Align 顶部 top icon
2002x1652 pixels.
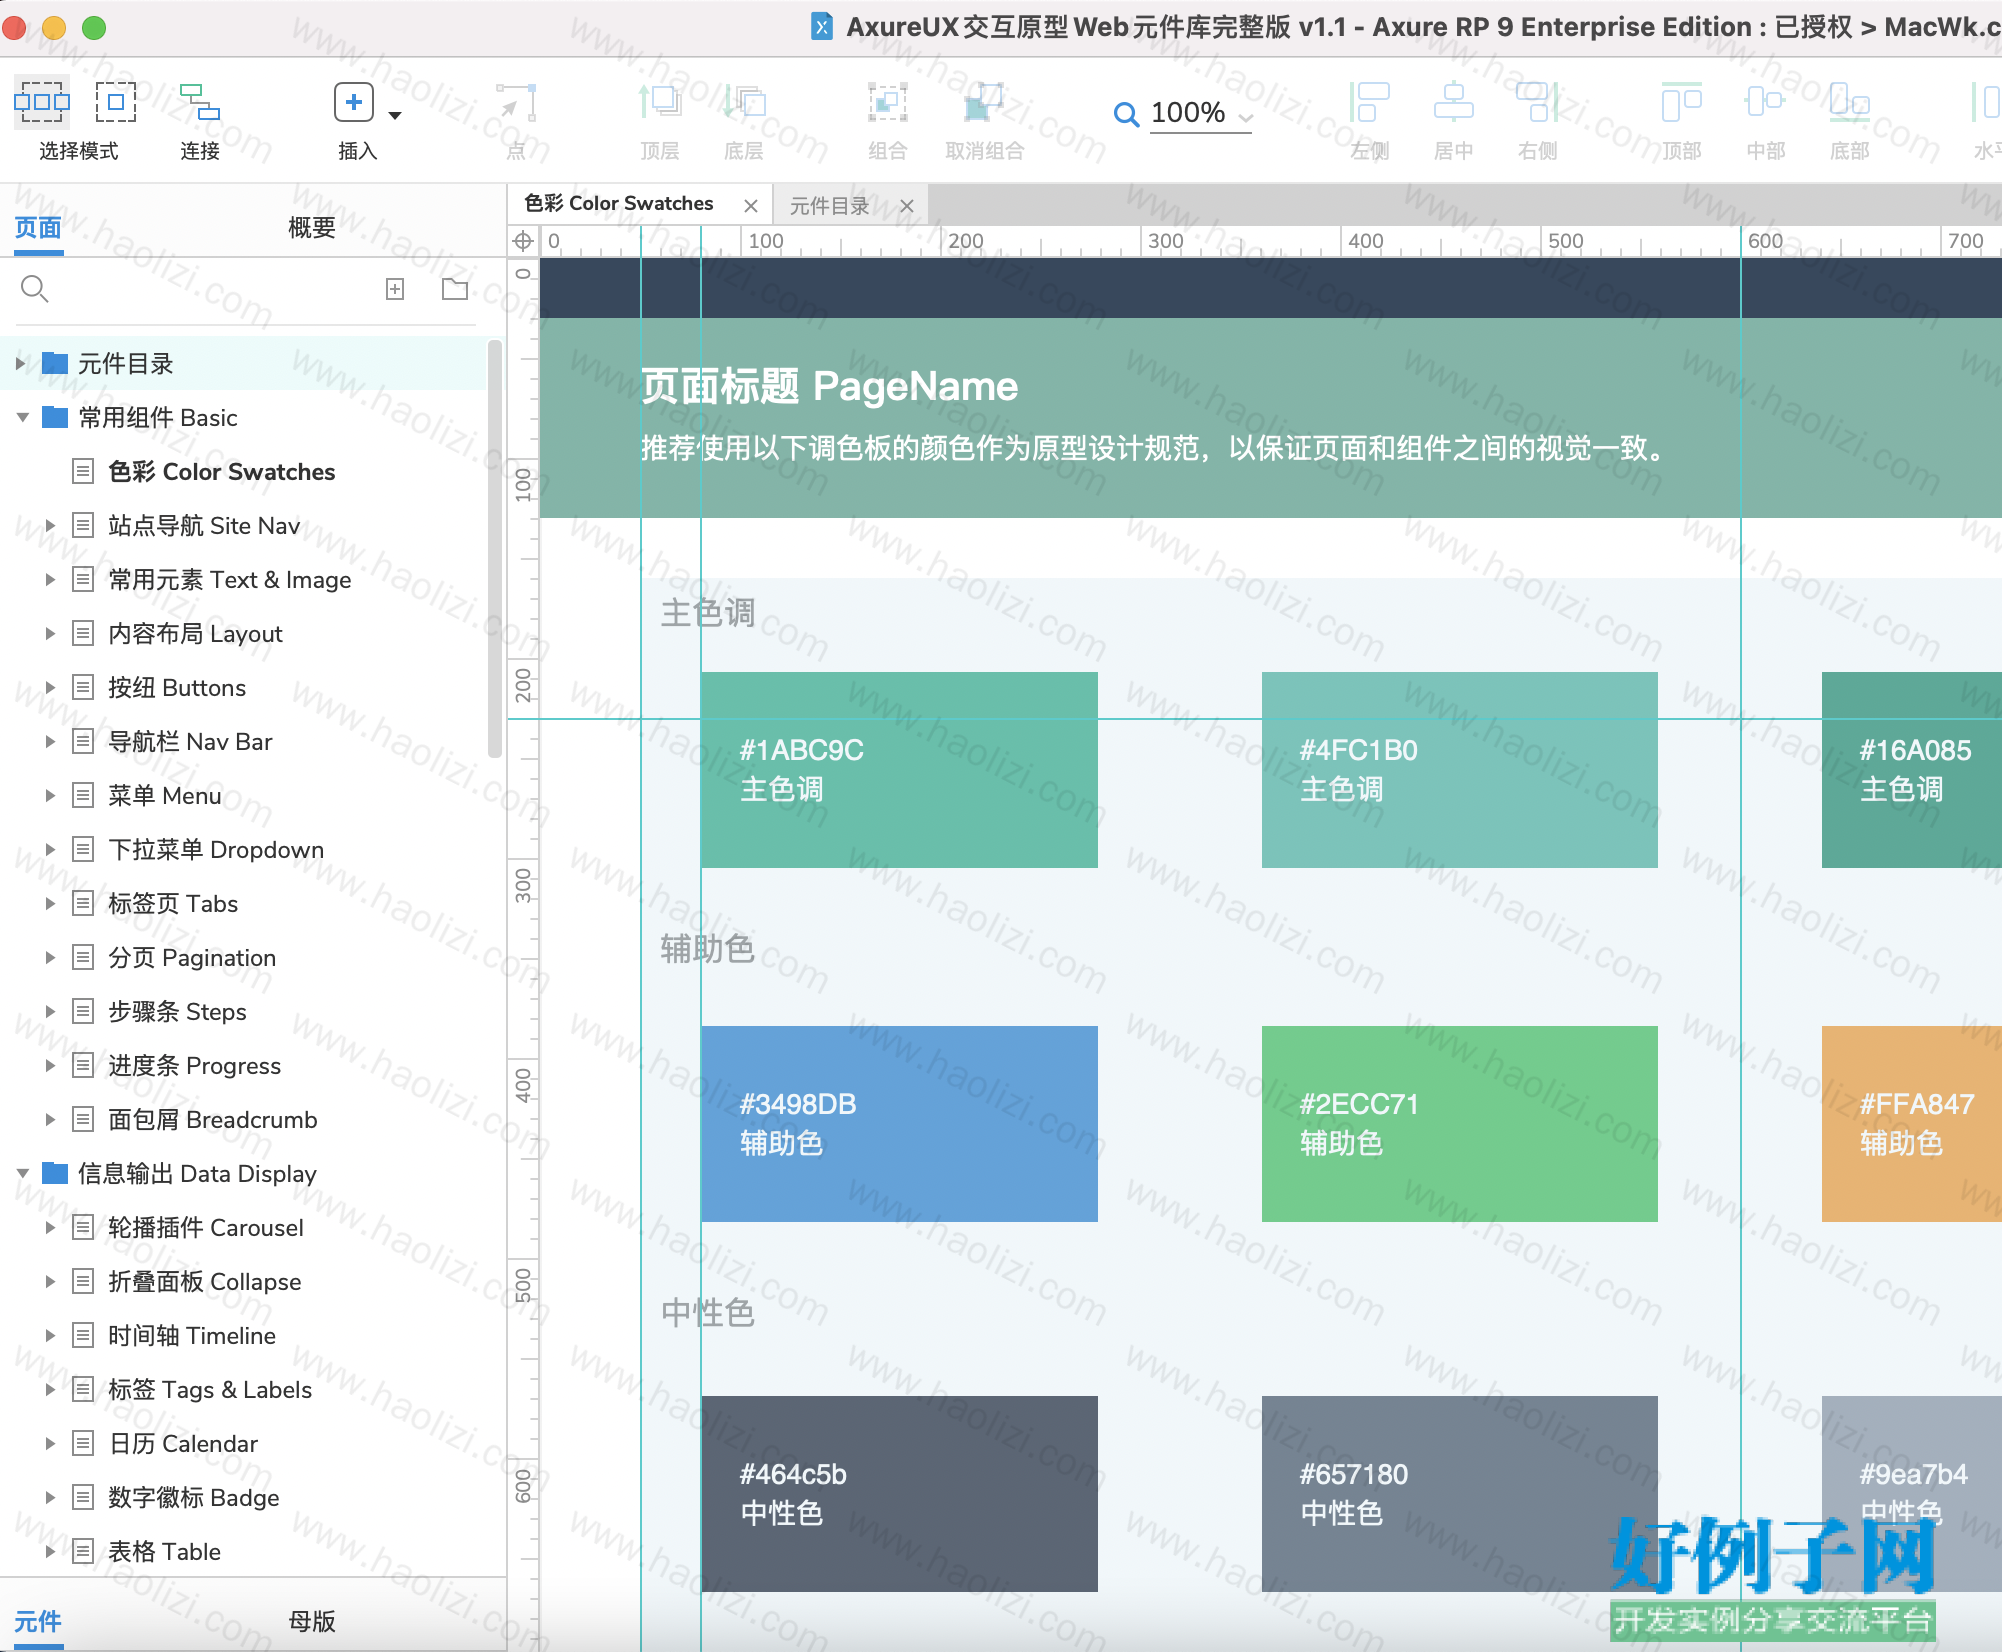[x=1681, y=102]
